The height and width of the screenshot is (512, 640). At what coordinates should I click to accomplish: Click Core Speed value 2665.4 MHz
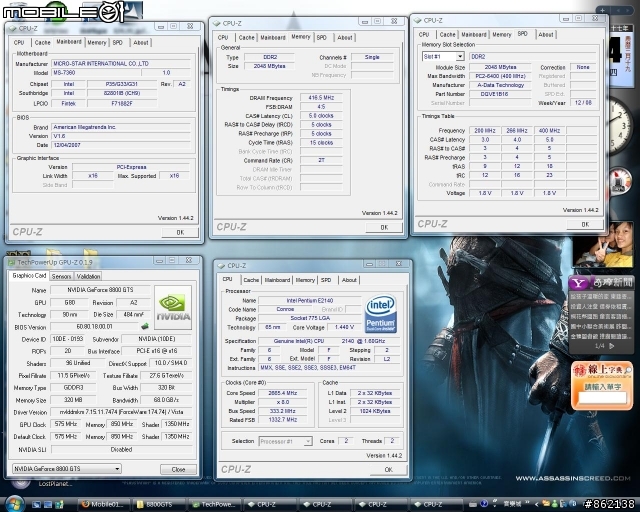click(282, 393)
